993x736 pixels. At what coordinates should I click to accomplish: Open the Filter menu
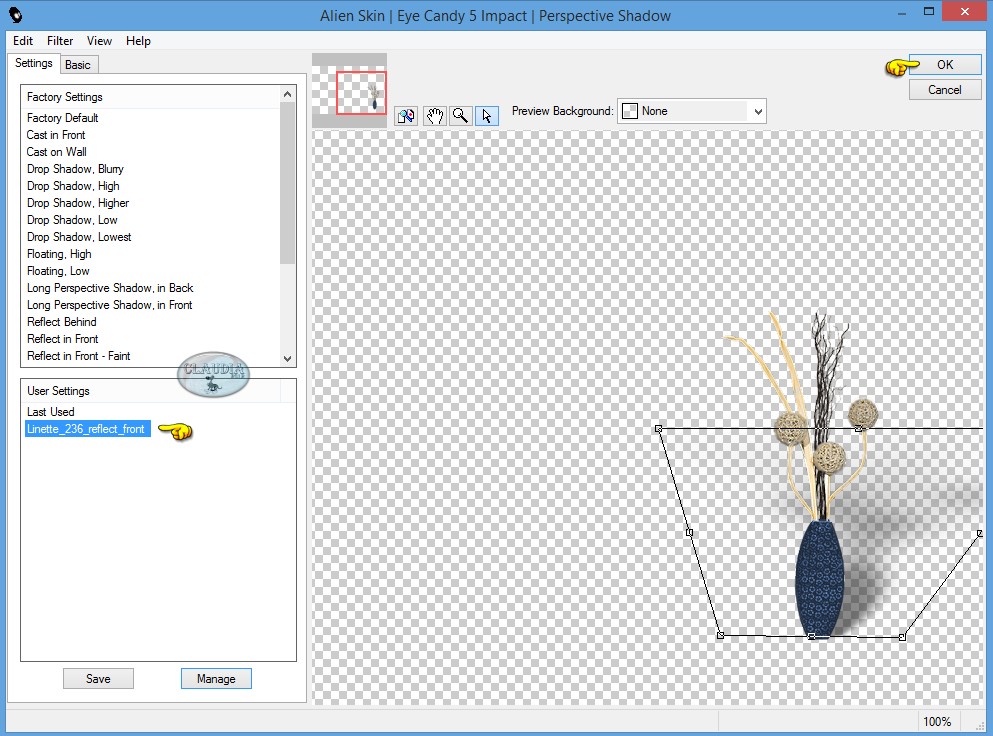[60, 41]
